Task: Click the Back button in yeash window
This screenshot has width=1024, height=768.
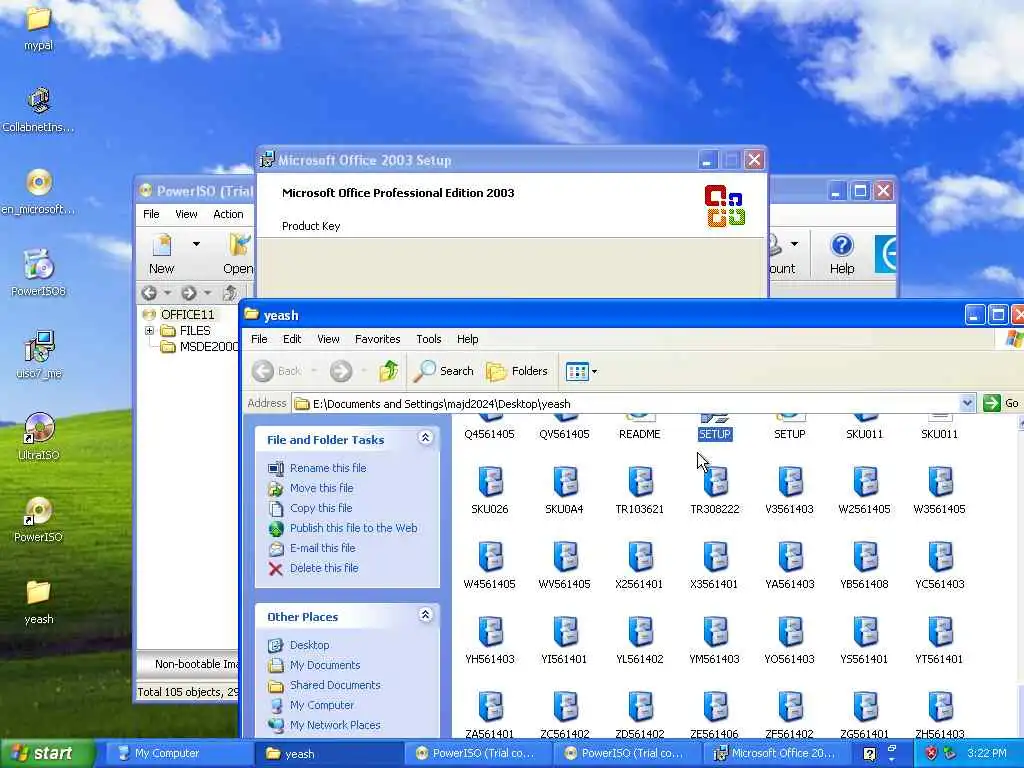Action: coord(278,371)
